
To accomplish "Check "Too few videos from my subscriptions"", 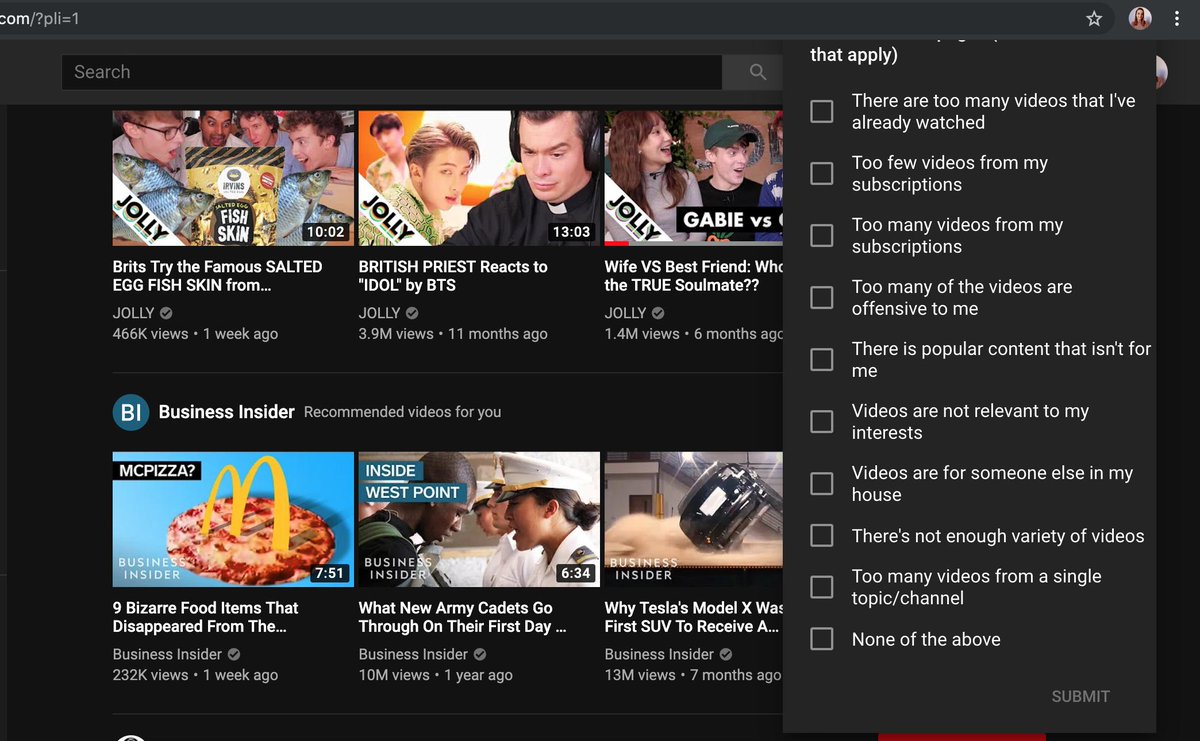I will tap(822, 173).
